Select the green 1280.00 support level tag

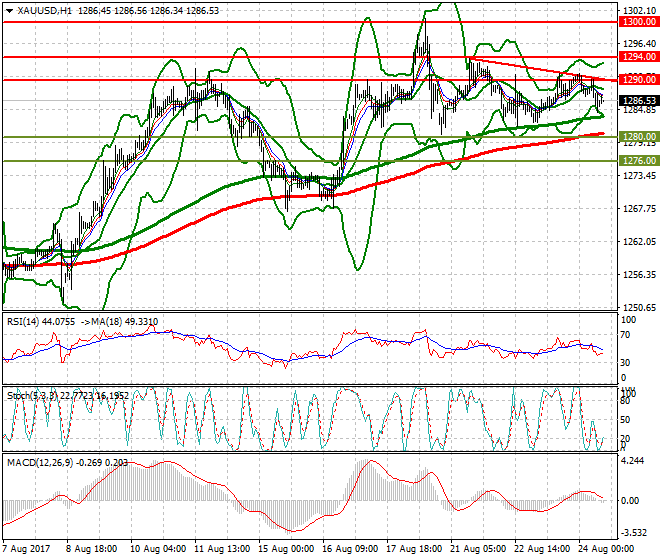[637, 136]
